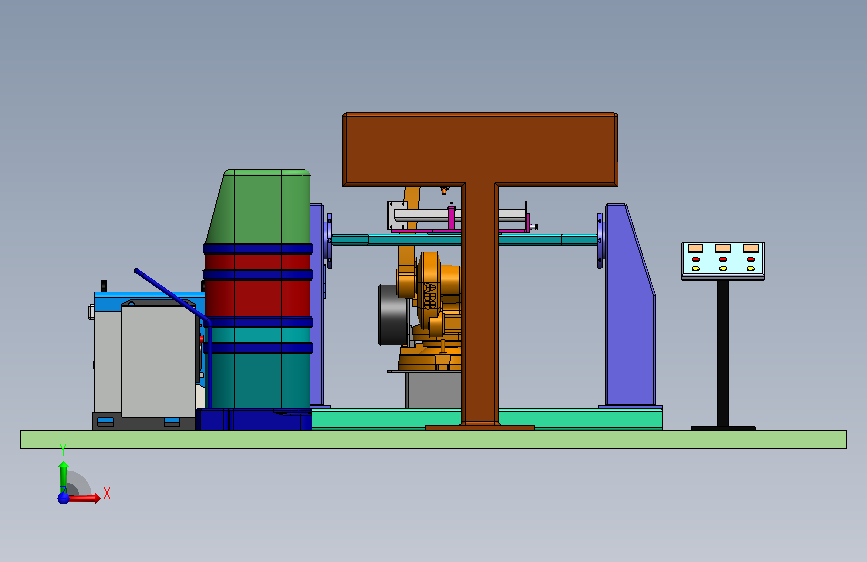Select the dark red band of the cylinder
The height and width of the screenshot is (562, 867).
coord(258,285)
